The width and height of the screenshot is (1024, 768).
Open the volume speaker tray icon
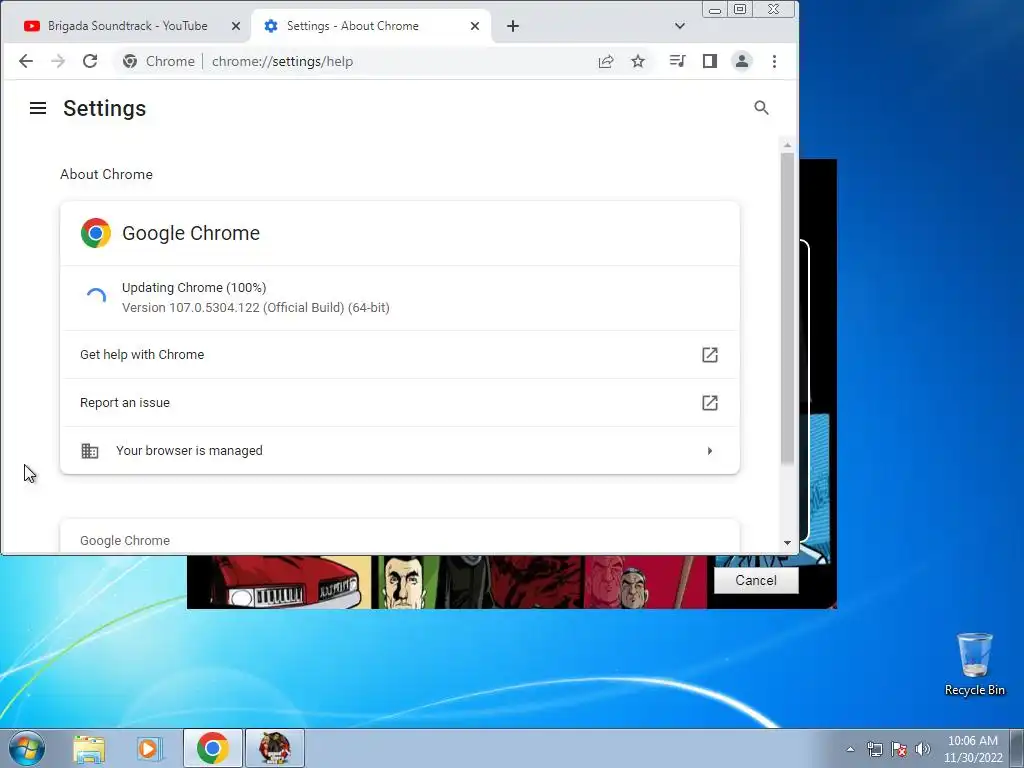tap(923, 749)
